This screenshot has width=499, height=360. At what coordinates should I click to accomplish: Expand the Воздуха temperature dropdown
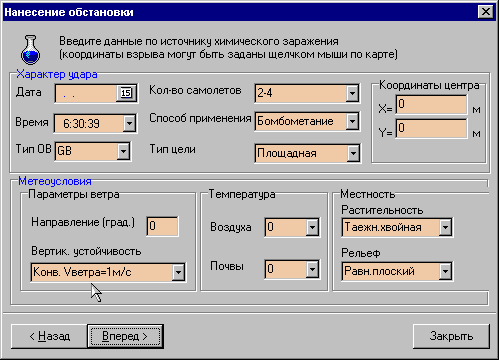coord(312,227)
